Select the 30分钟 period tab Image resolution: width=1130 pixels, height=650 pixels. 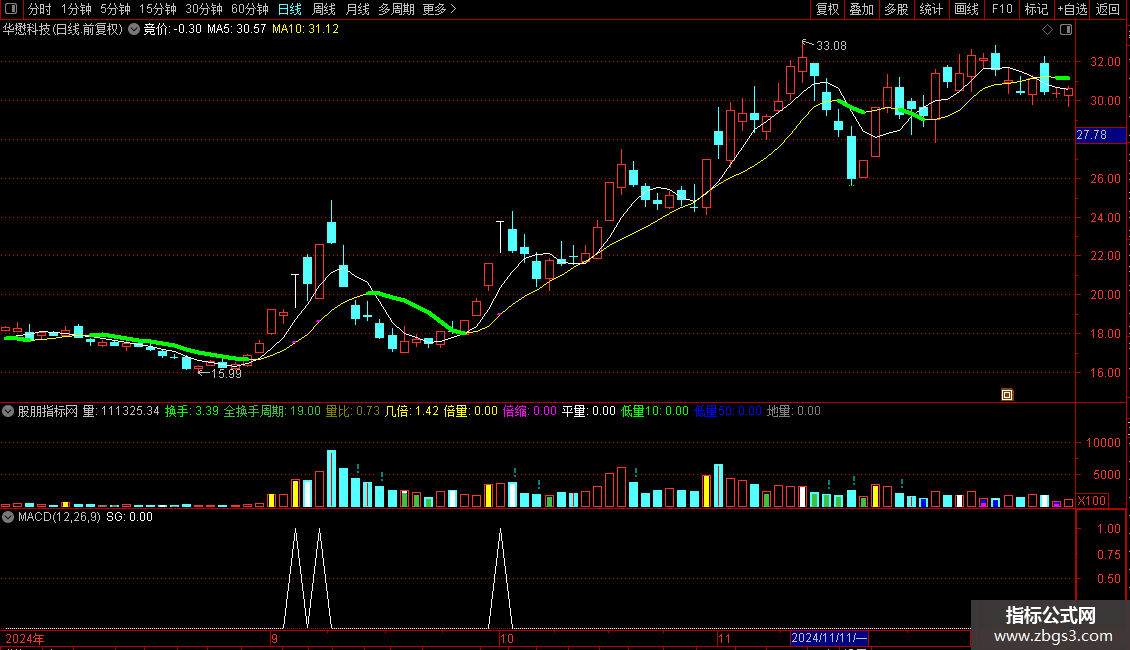pyautogui.click(x=204, y=9)
